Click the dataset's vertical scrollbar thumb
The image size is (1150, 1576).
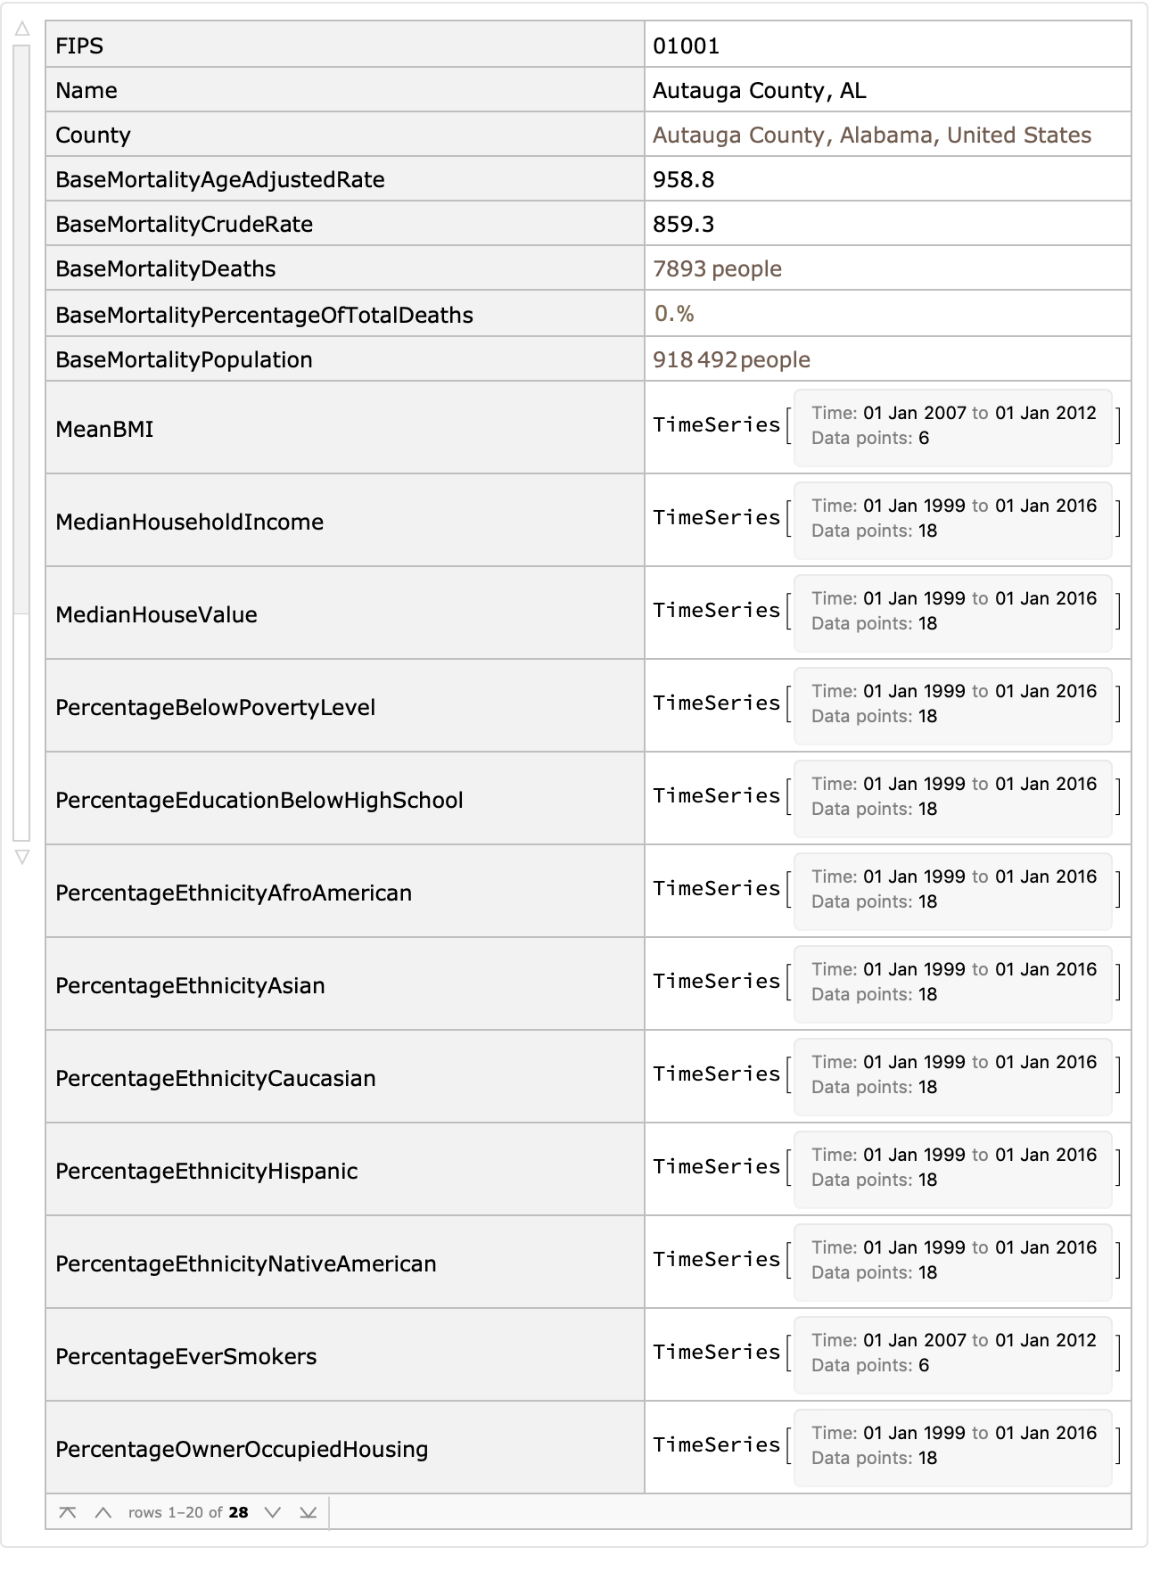(x=22, y=330)
